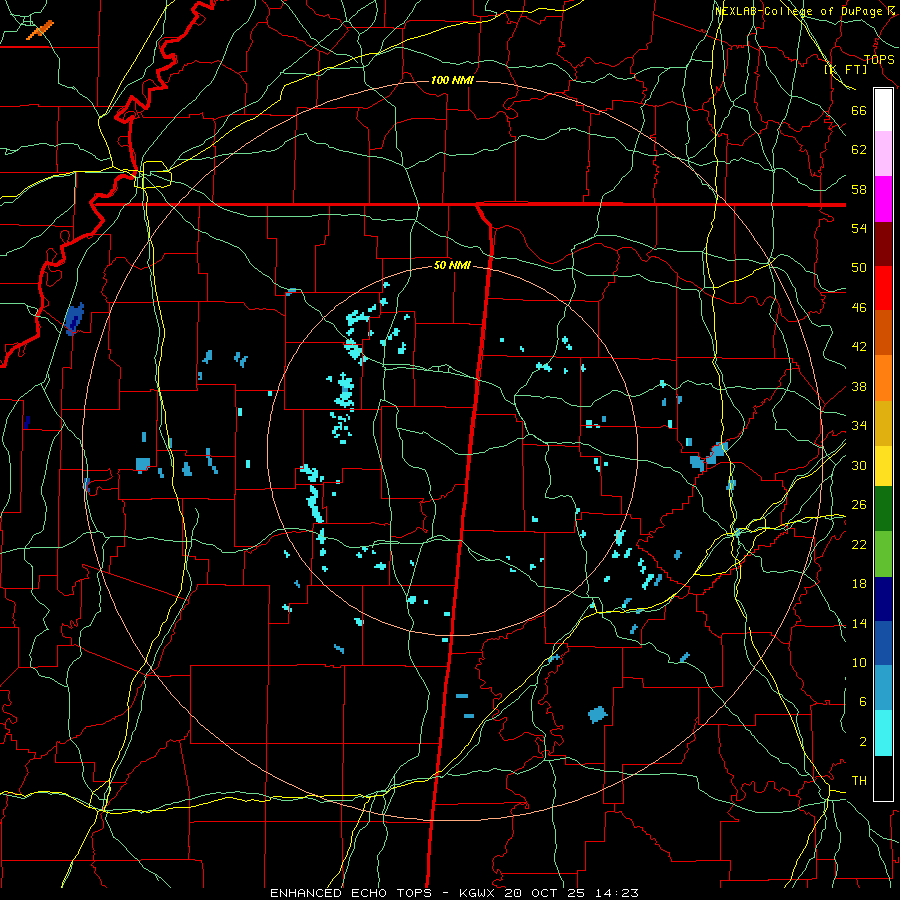
Task: Pick the gold legend swatch
Action: click(883, 423)
